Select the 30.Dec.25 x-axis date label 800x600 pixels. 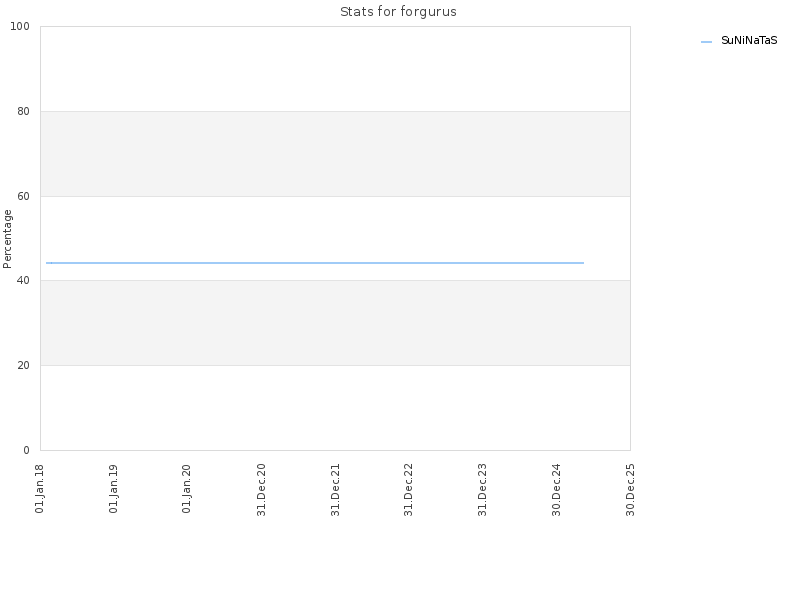tap(631, 490)
